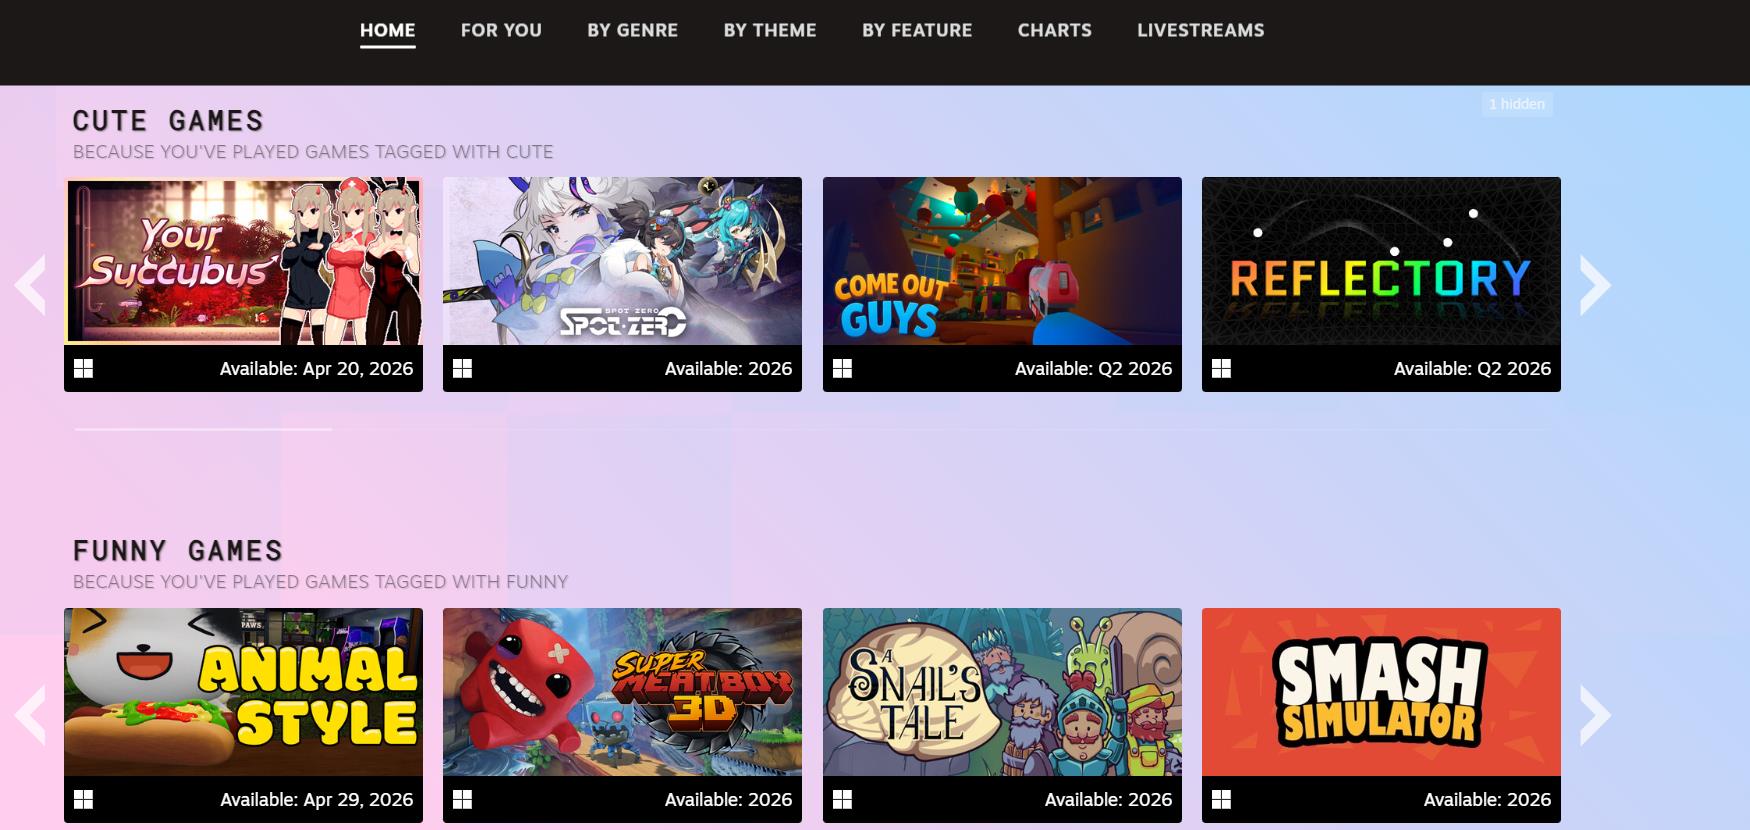Switch to the For You tab

click(500, 30)
